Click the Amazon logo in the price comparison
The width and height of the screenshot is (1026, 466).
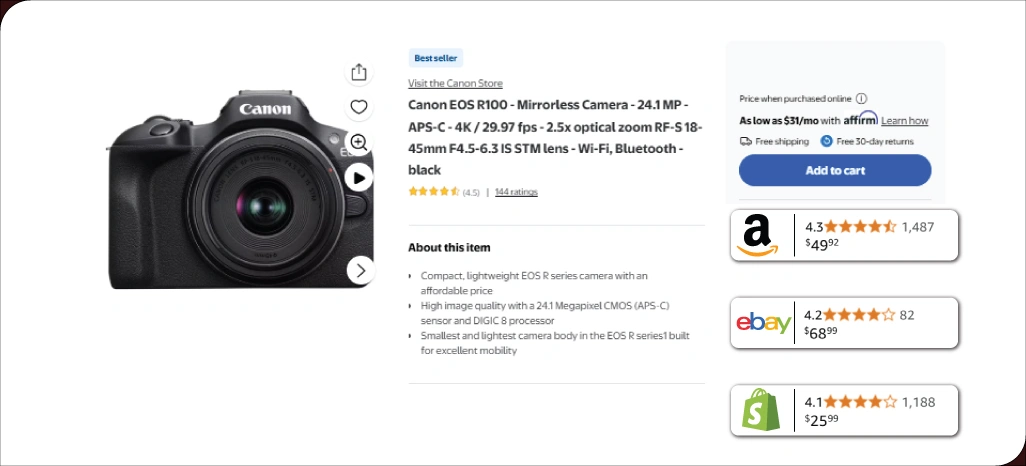point(757,236)
